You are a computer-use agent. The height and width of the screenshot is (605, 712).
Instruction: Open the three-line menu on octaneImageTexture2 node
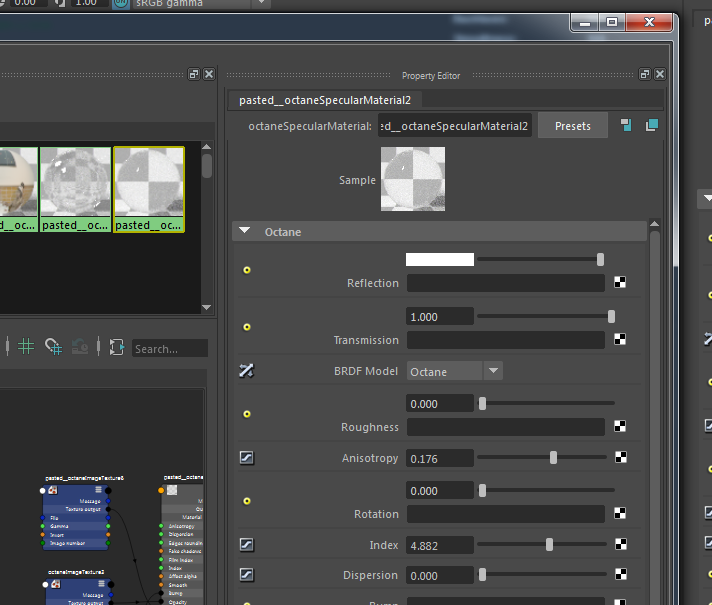click(x=101, y=584)
